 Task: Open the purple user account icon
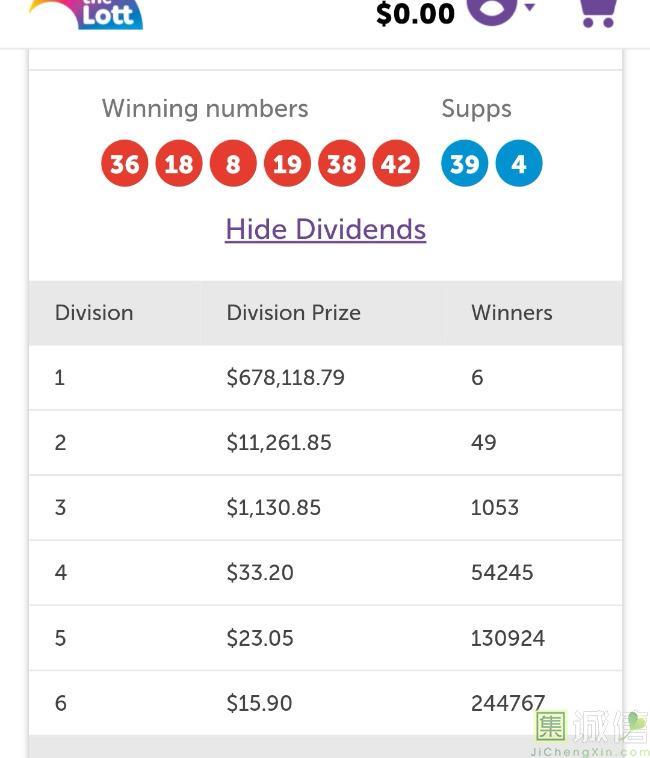(492, 10)
